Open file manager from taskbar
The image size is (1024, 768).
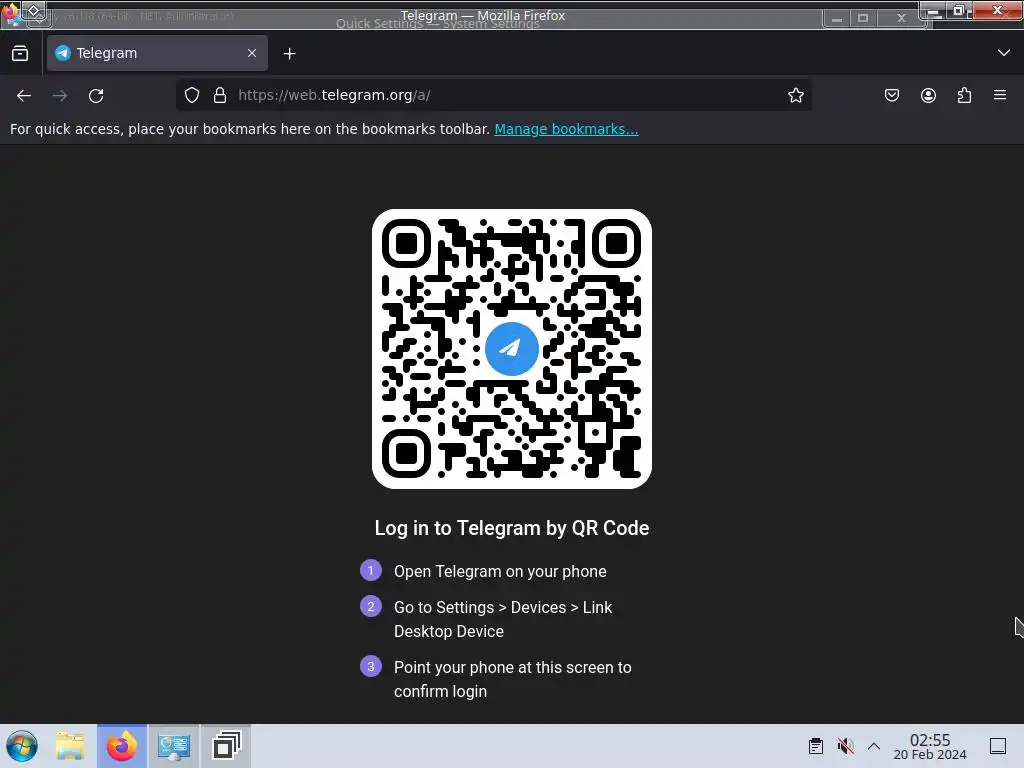[70, 746]
